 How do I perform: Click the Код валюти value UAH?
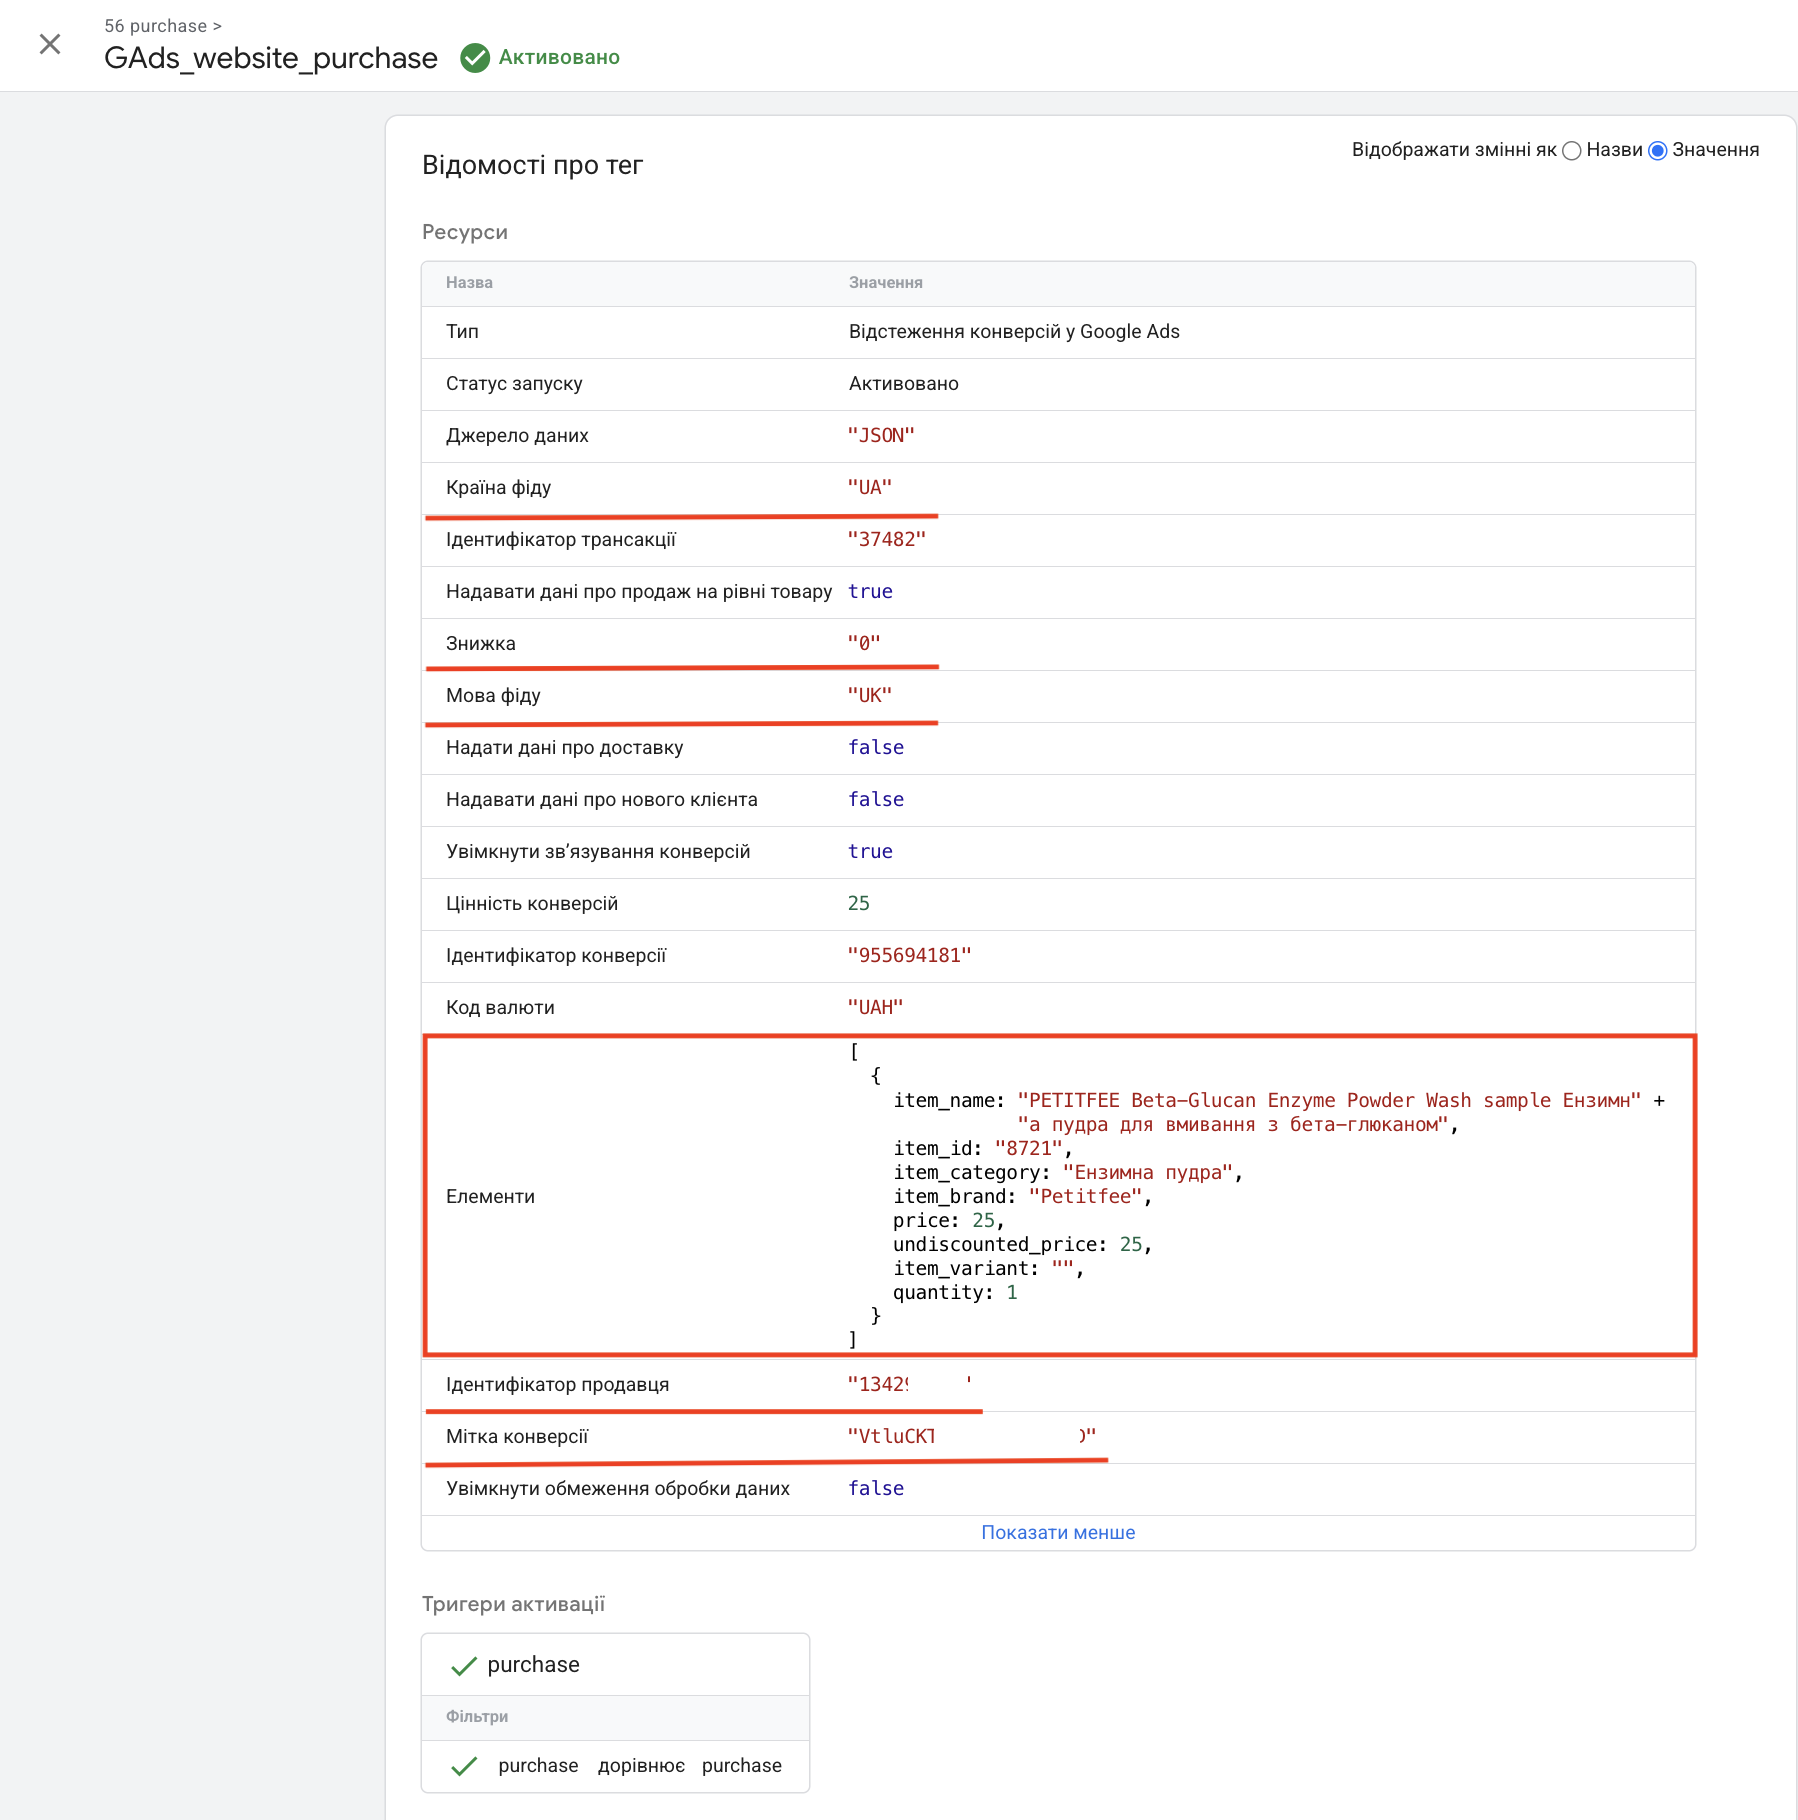[x=875, y=1008]
